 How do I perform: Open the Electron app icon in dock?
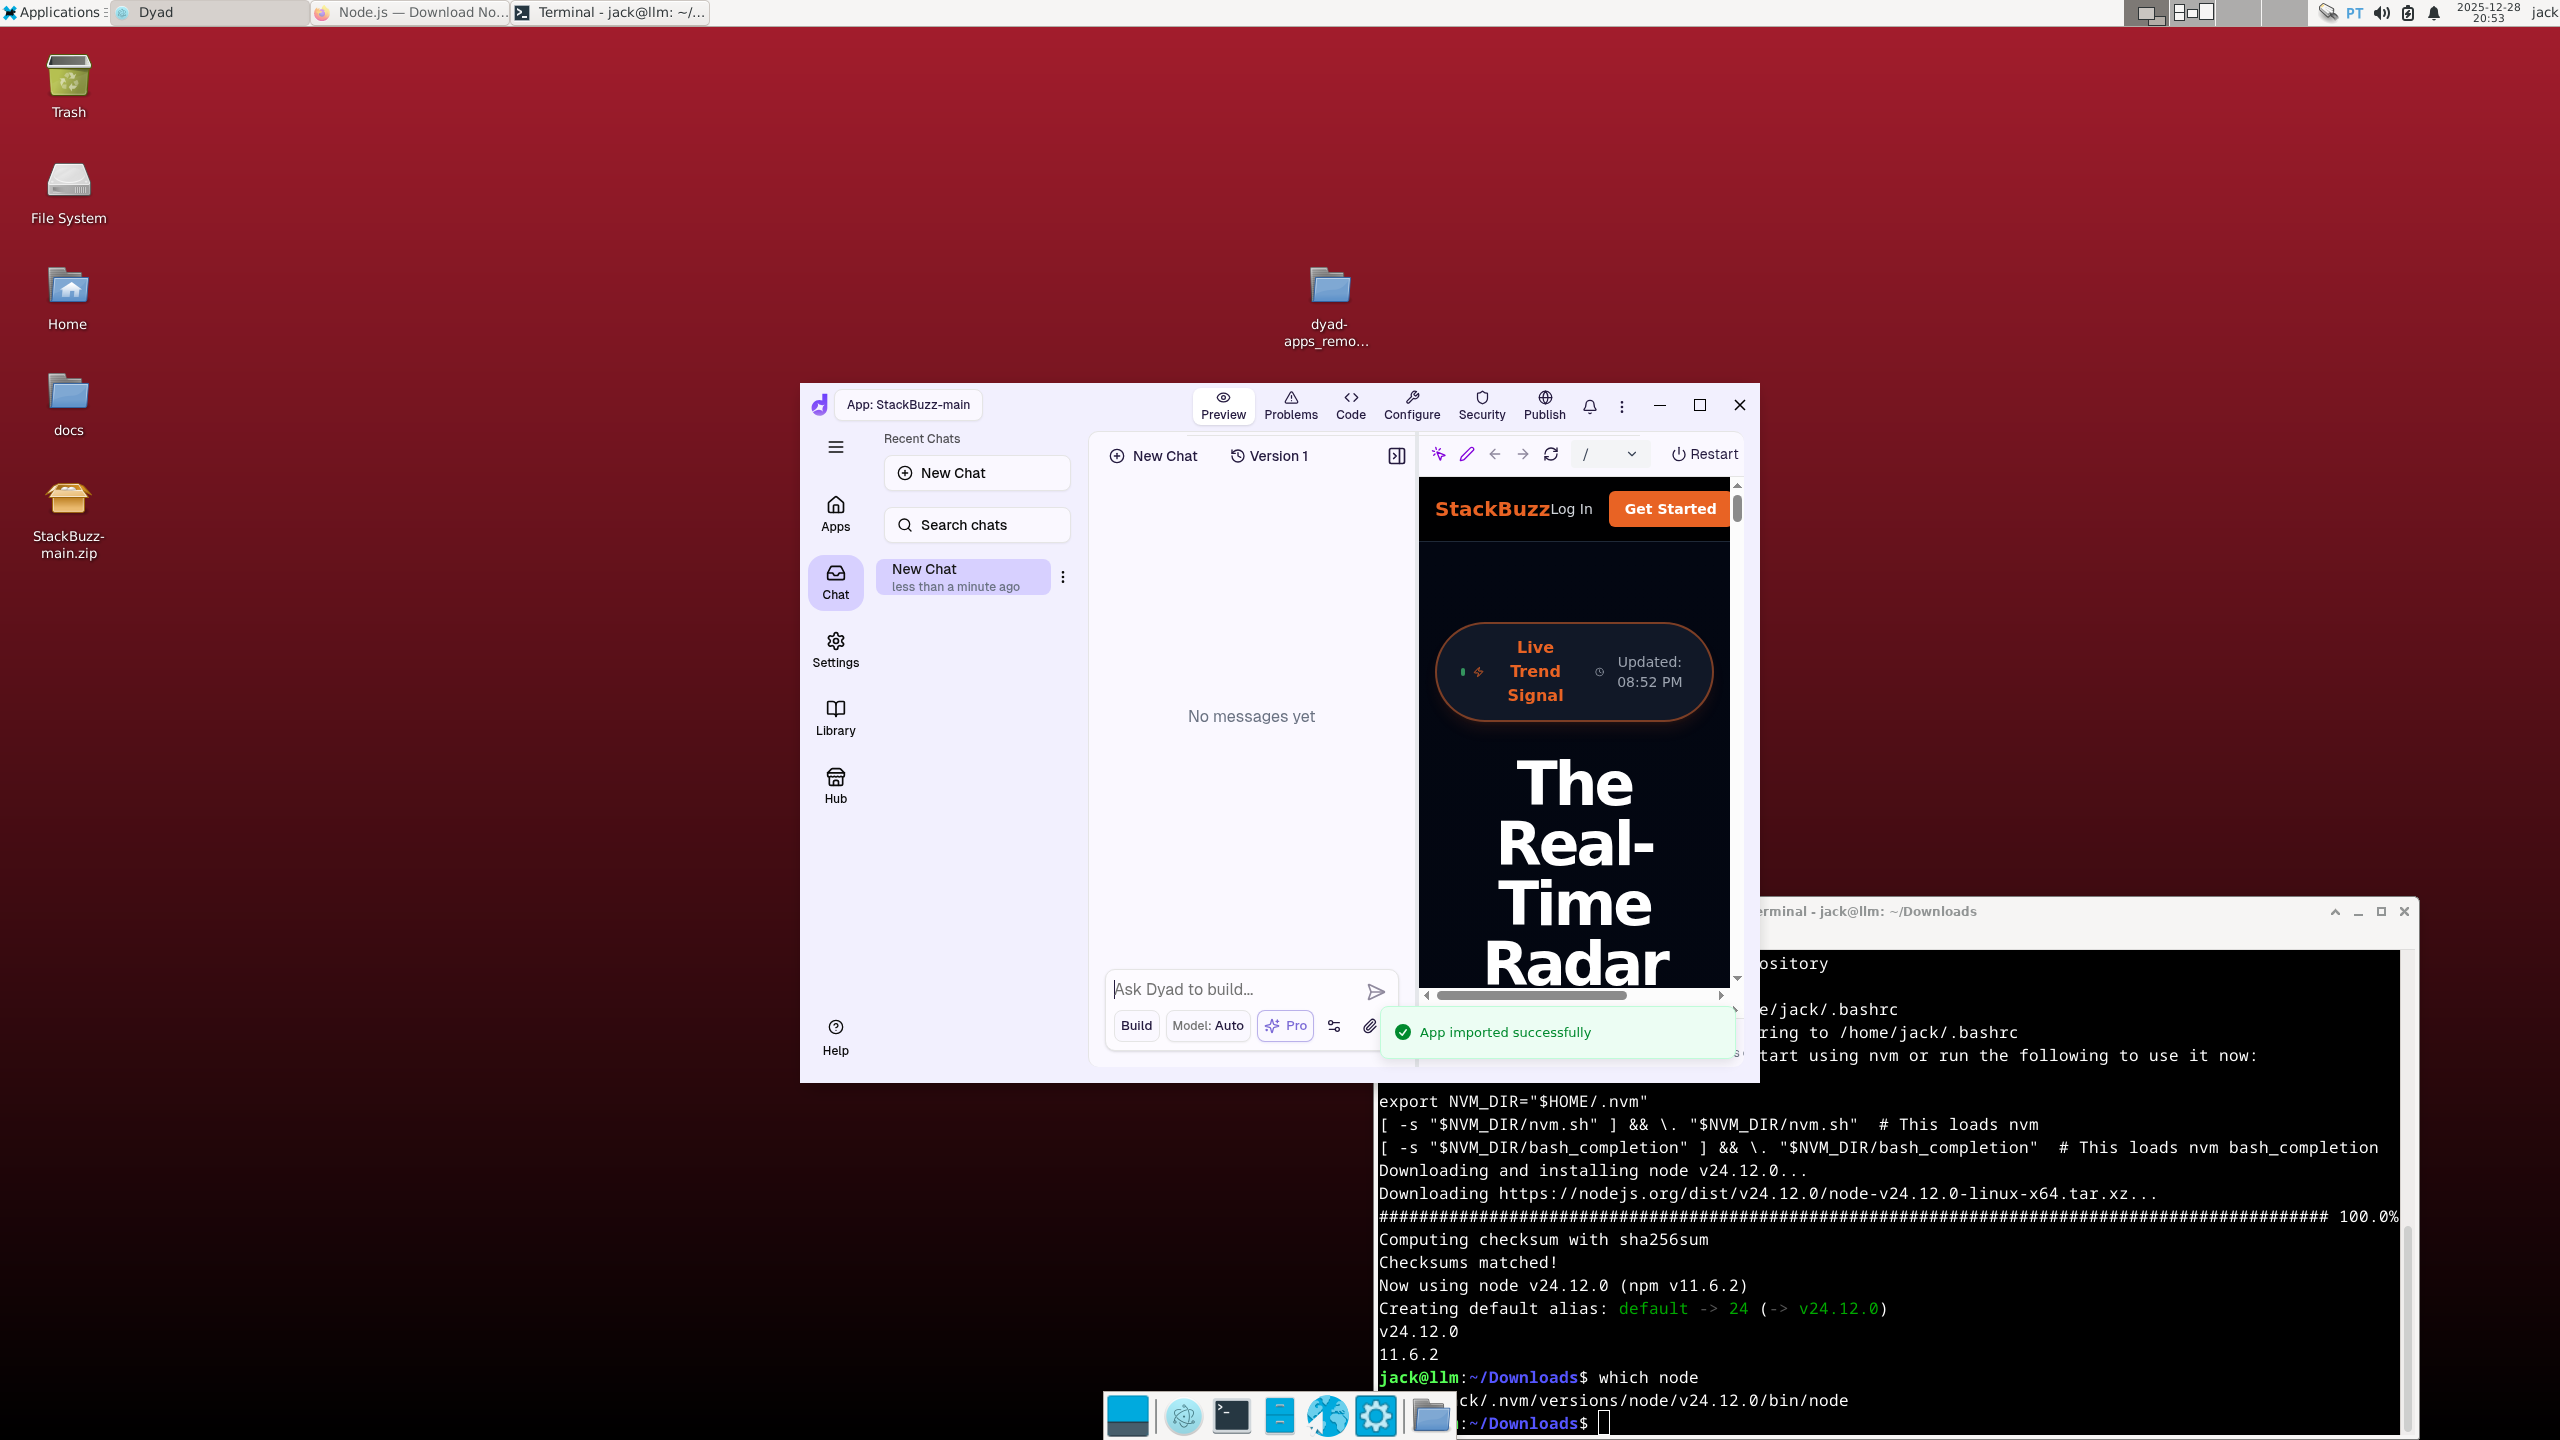tap(1183, 1416)
